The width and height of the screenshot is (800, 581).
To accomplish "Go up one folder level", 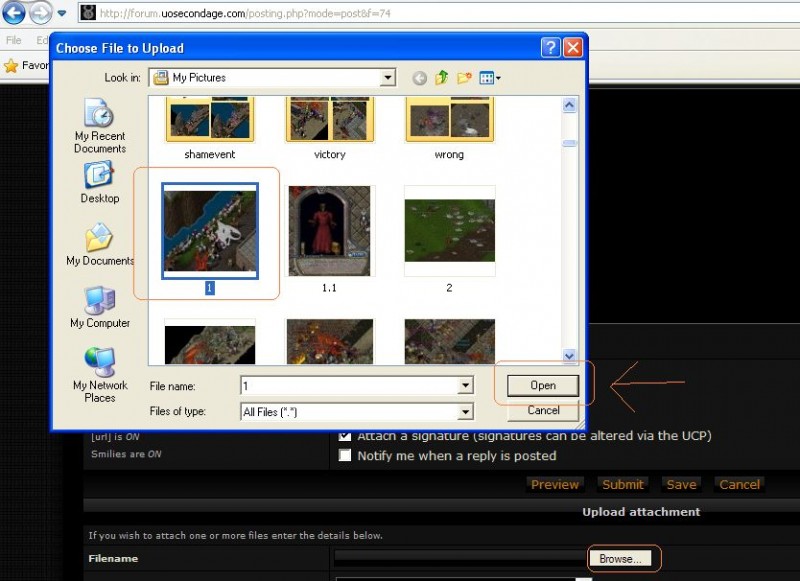I will point(442,78).
